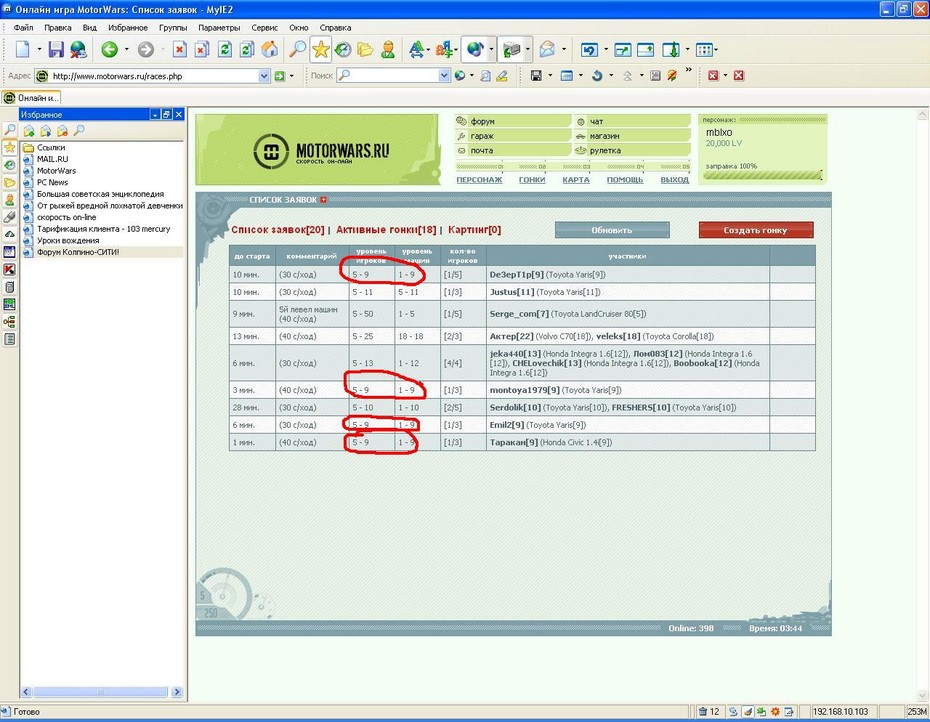Click the magnifier search icon in main toolbar

click(297, 50)
